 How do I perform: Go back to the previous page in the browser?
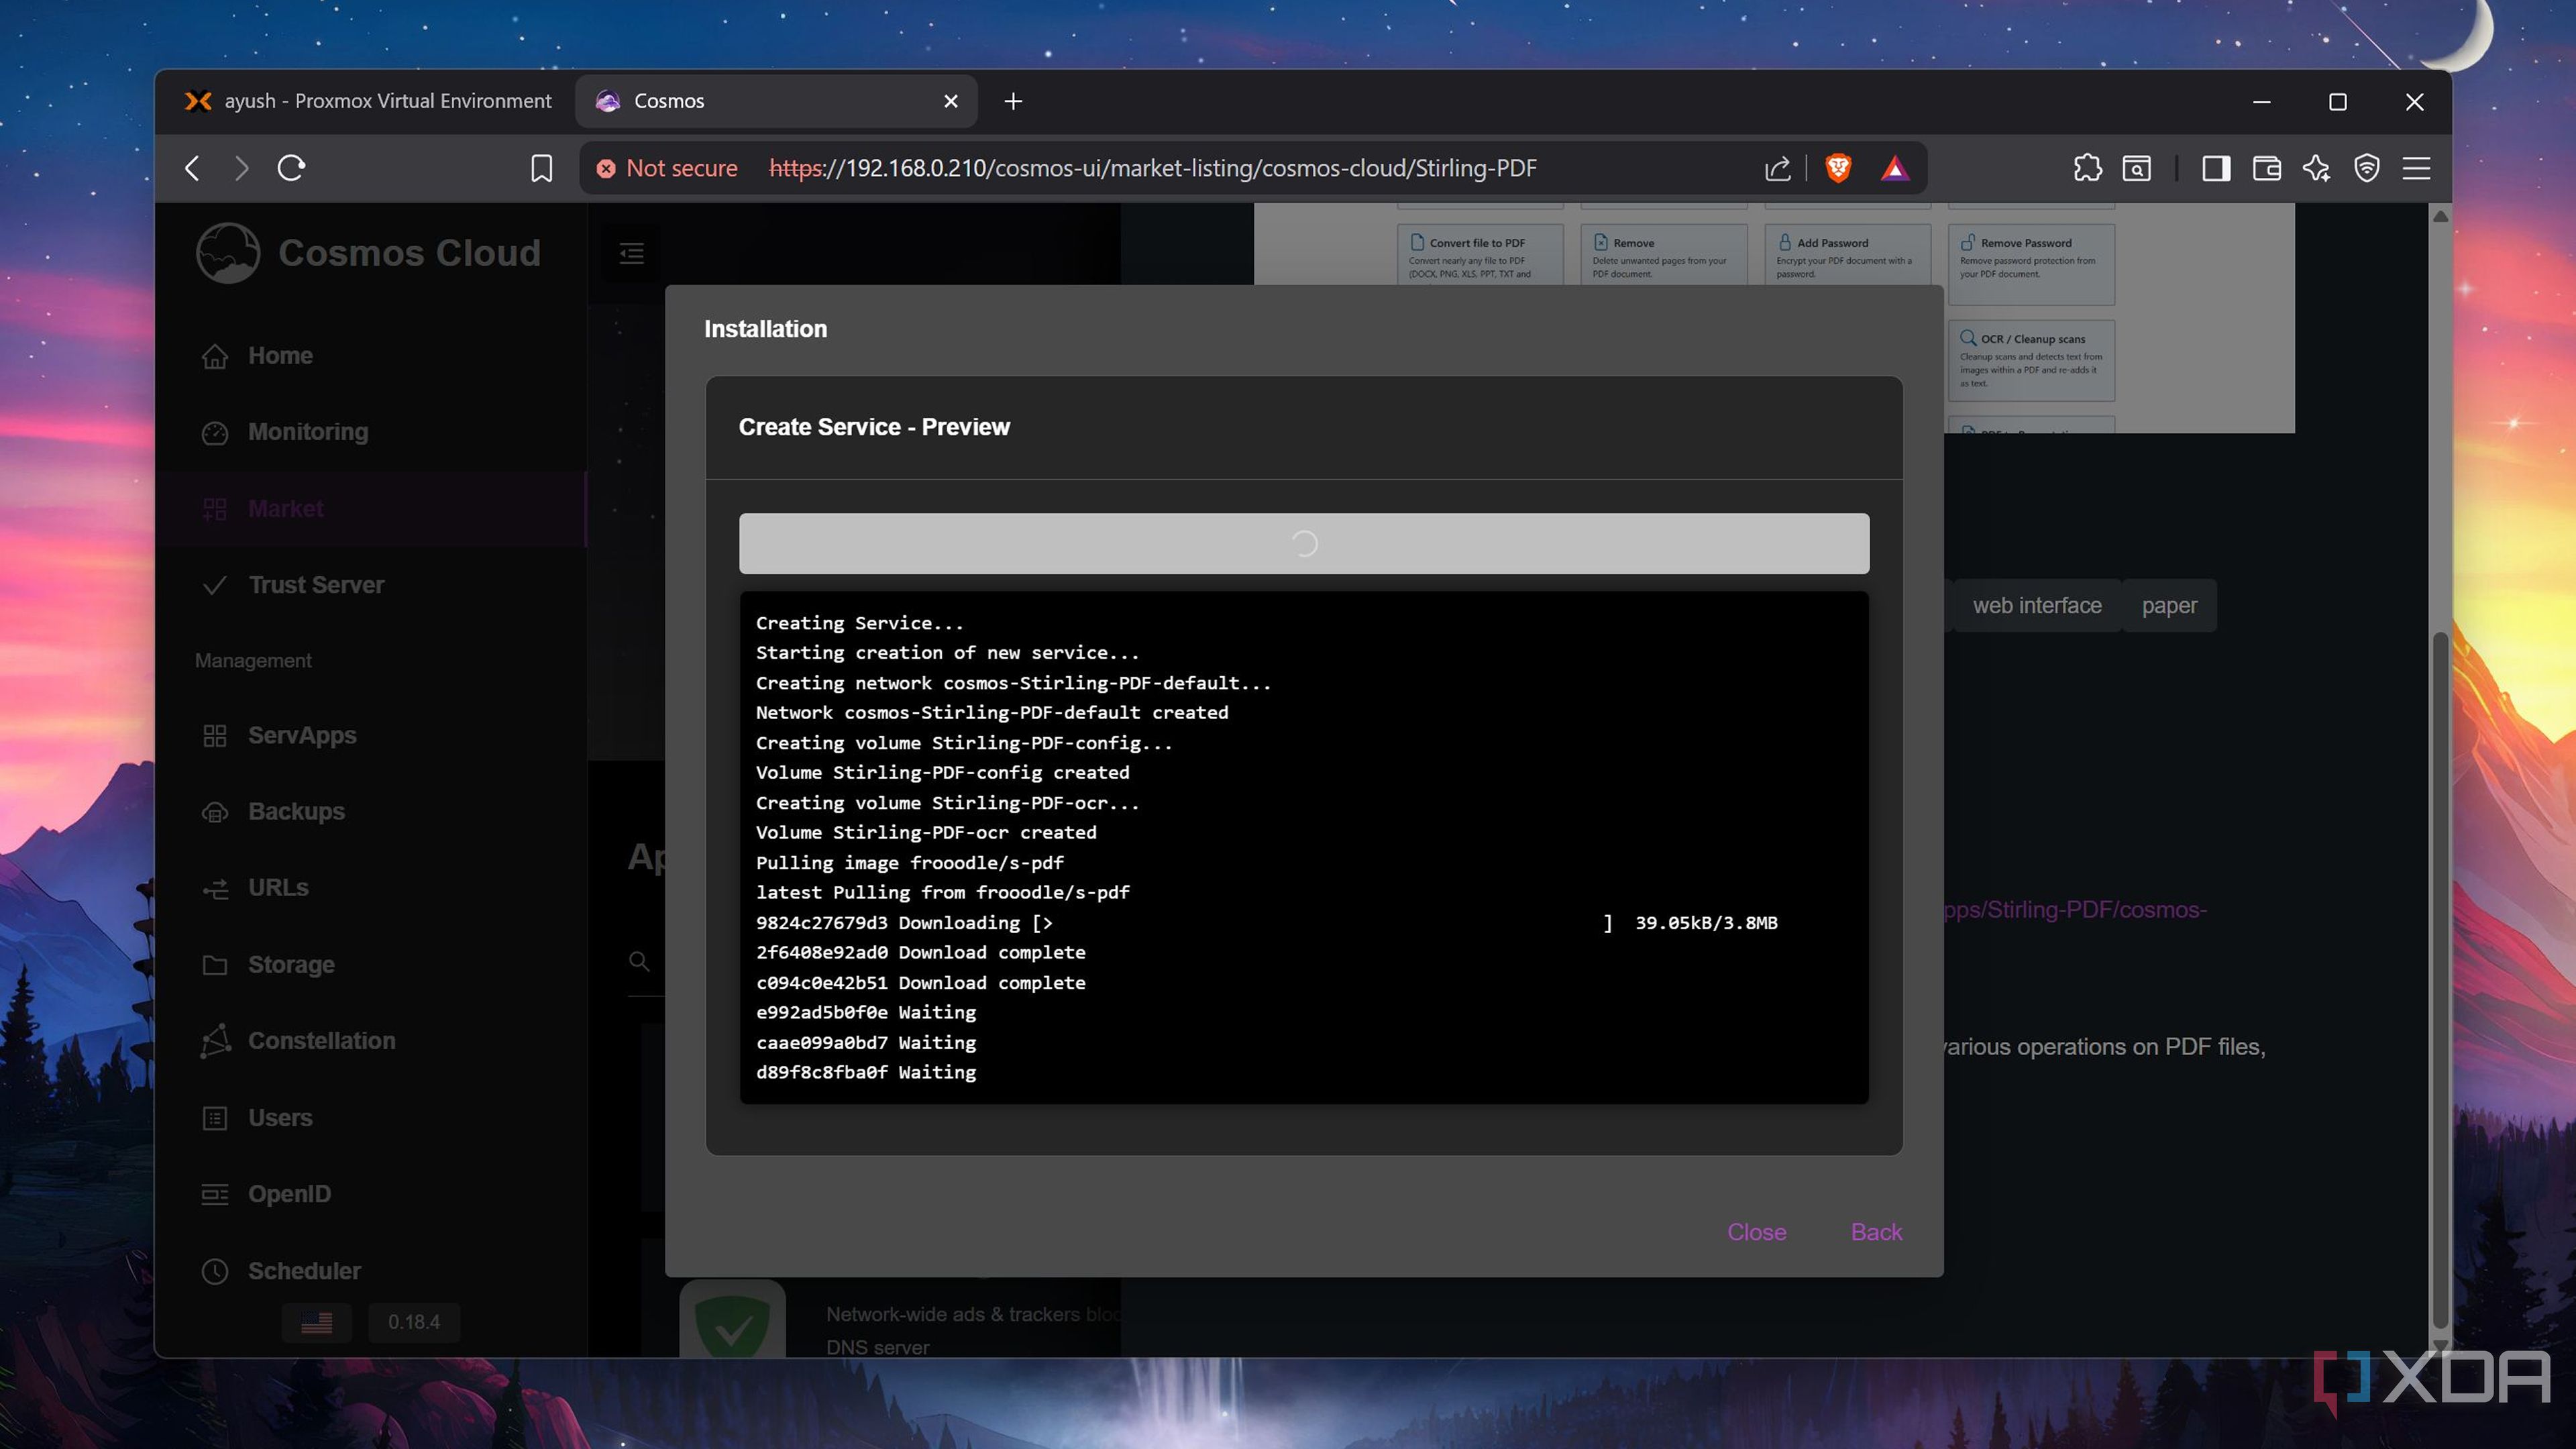point(193,168)
